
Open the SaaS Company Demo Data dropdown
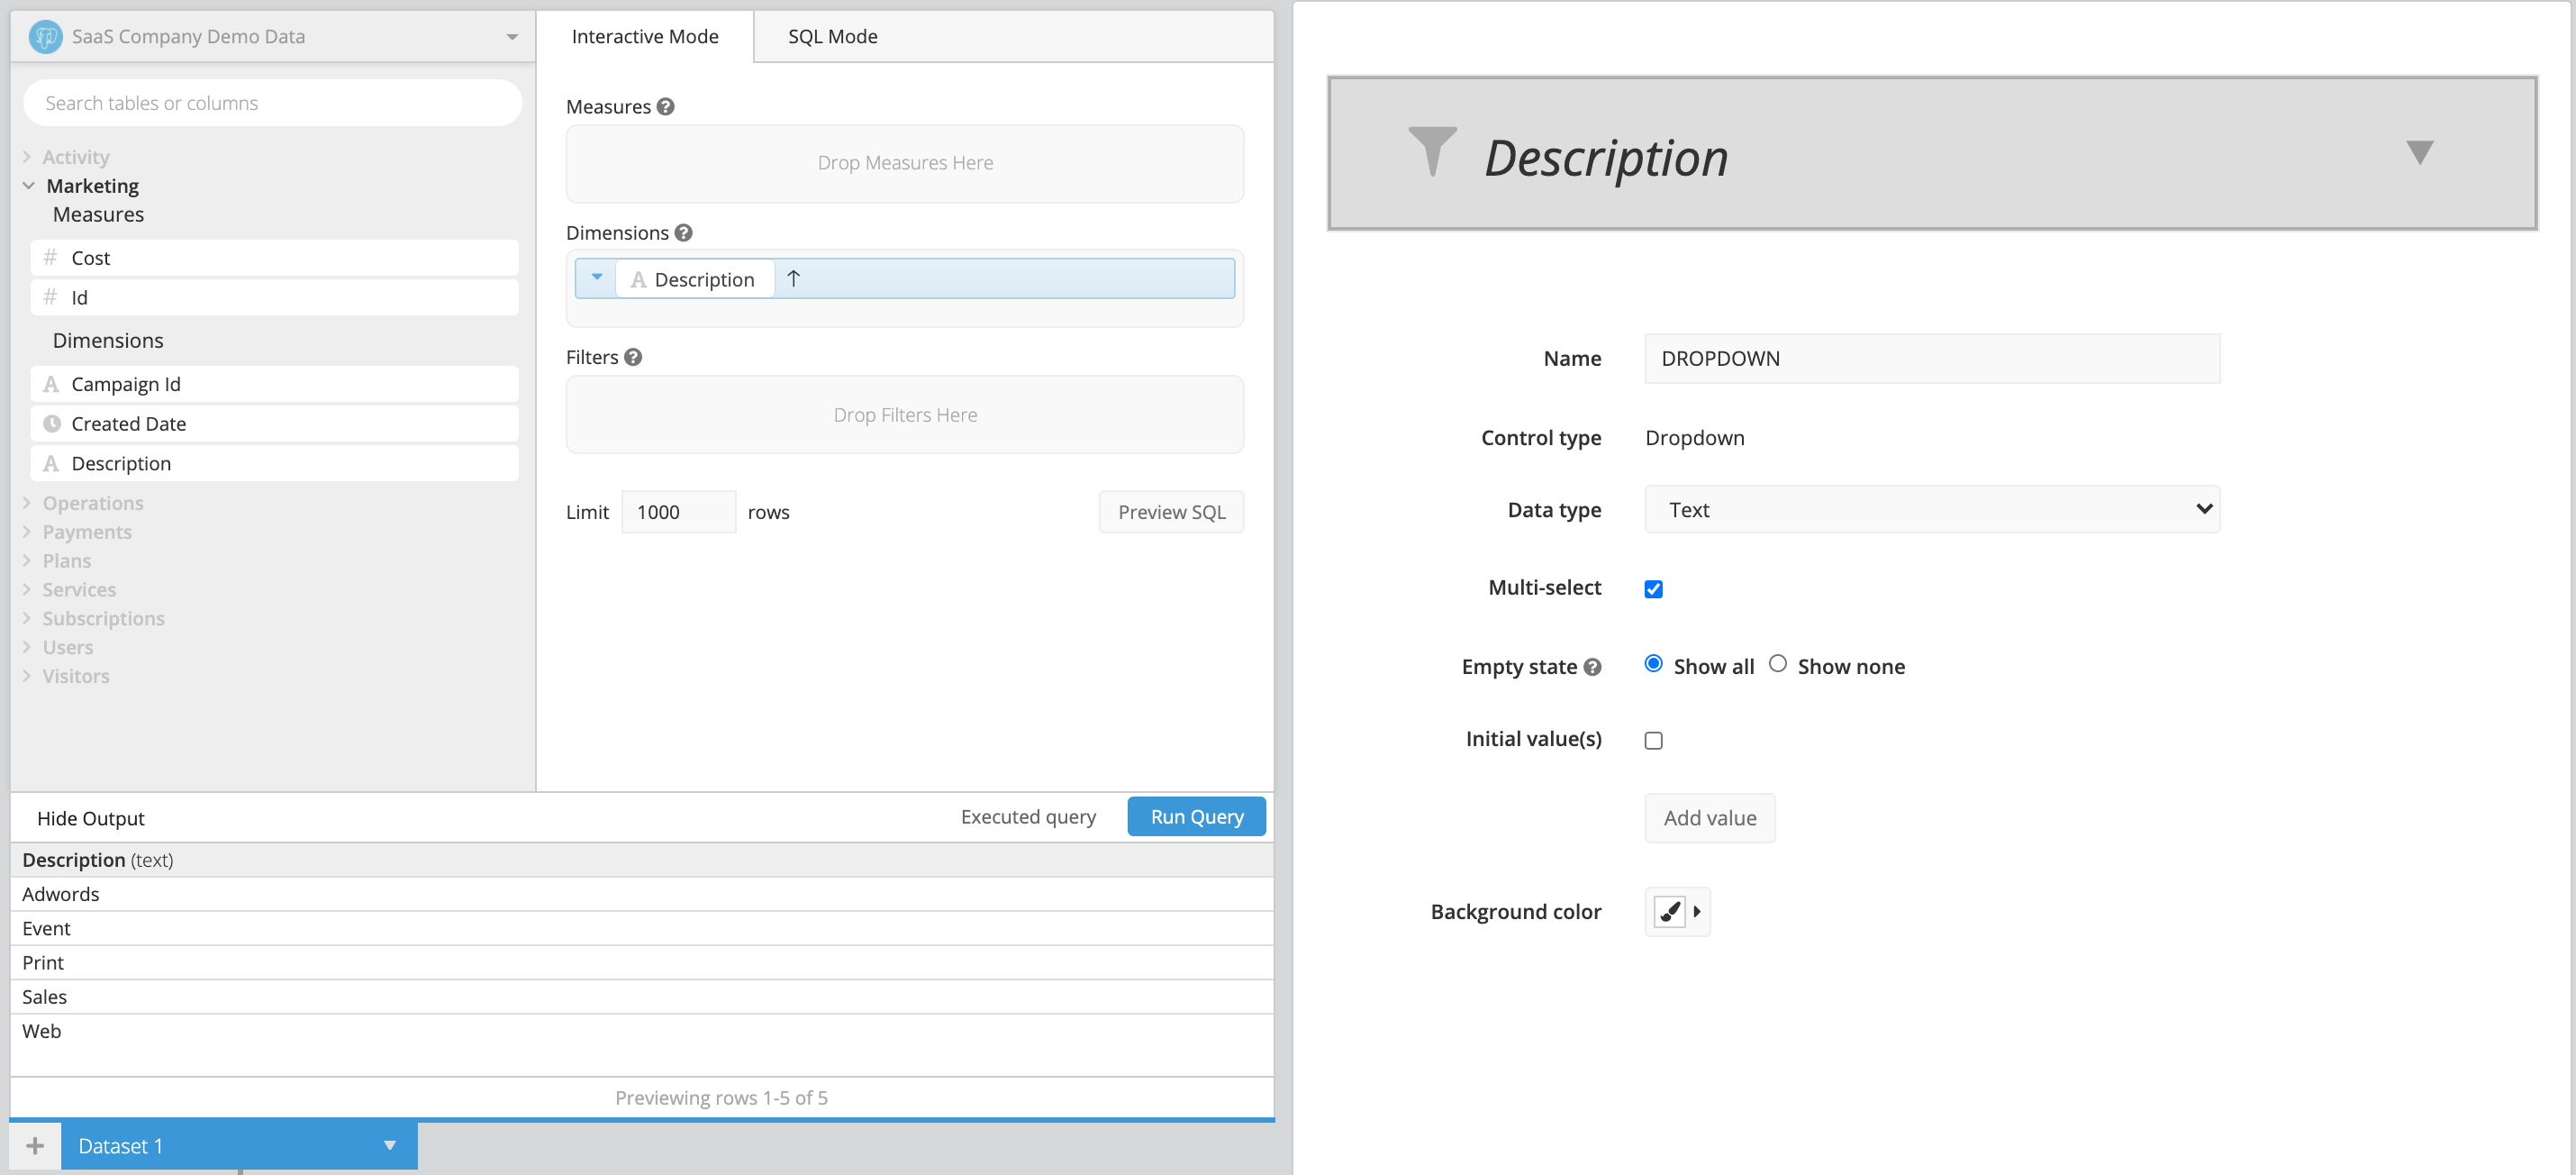(273, 37)
